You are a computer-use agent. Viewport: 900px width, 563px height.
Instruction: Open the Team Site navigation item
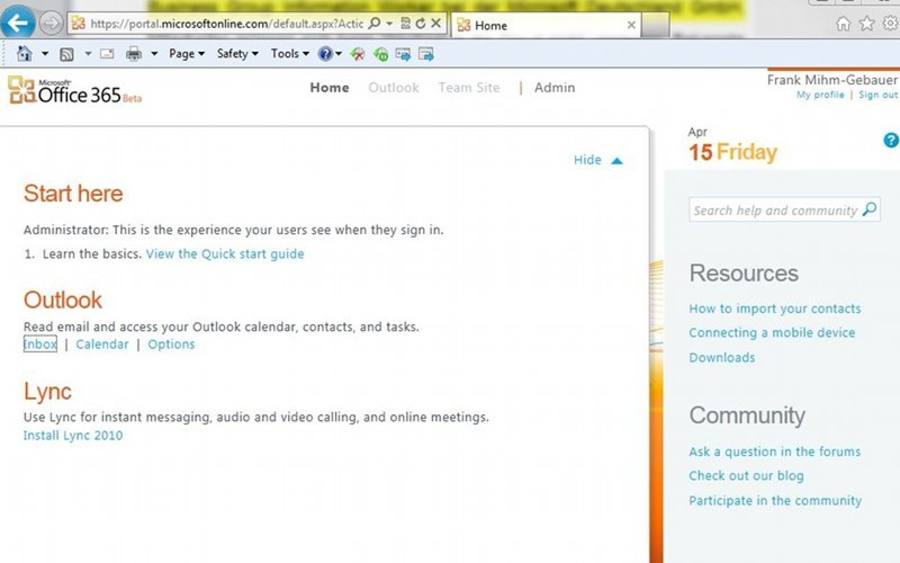point(469,87)
